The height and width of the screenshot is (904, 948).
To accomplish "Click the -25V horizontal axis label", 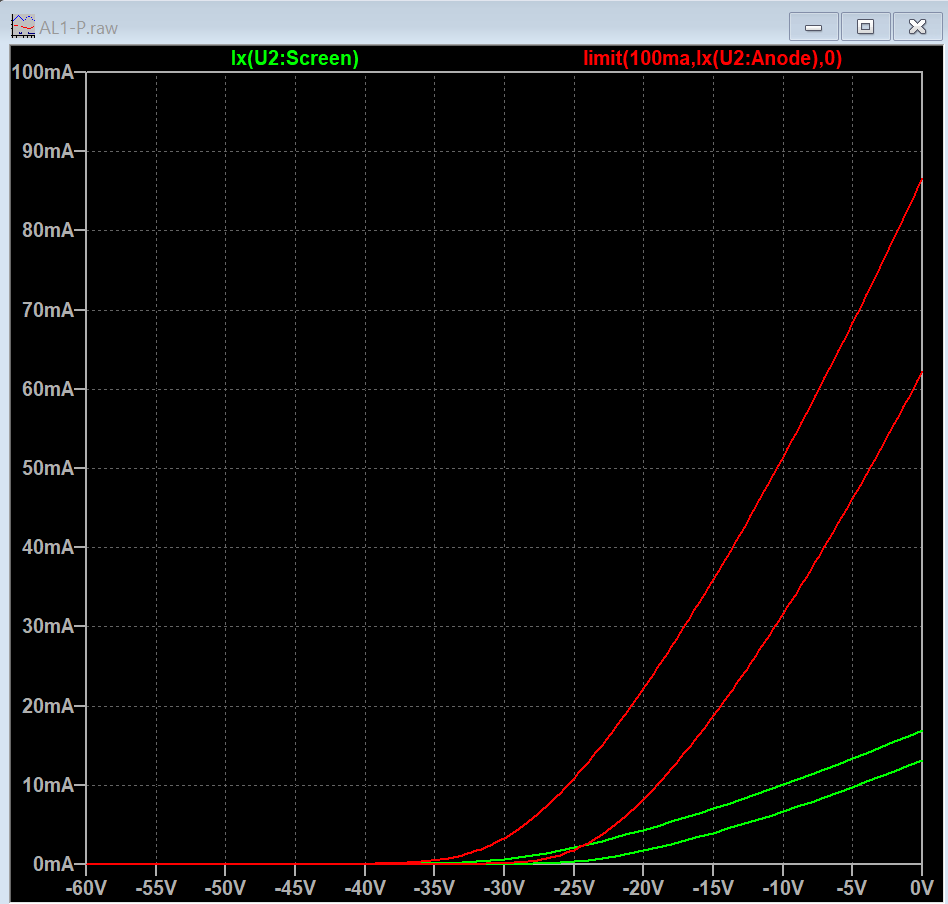I will click(x=574, y=888).
